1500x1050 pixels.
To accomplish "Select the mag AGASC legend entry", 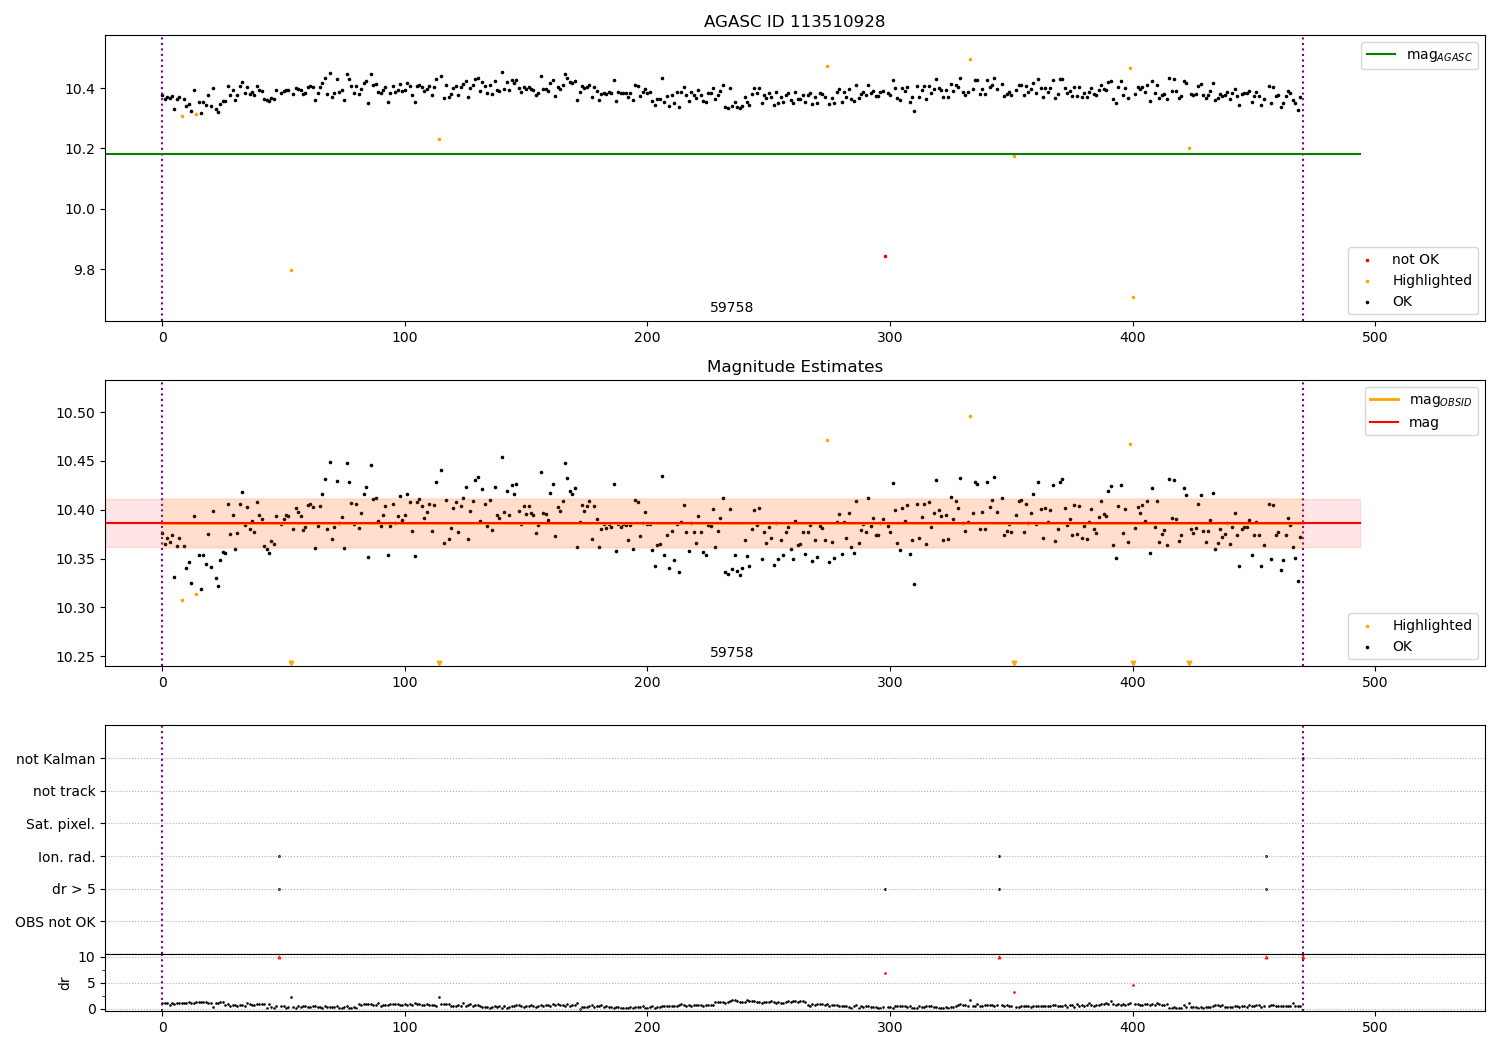I will click(1420, 55).
